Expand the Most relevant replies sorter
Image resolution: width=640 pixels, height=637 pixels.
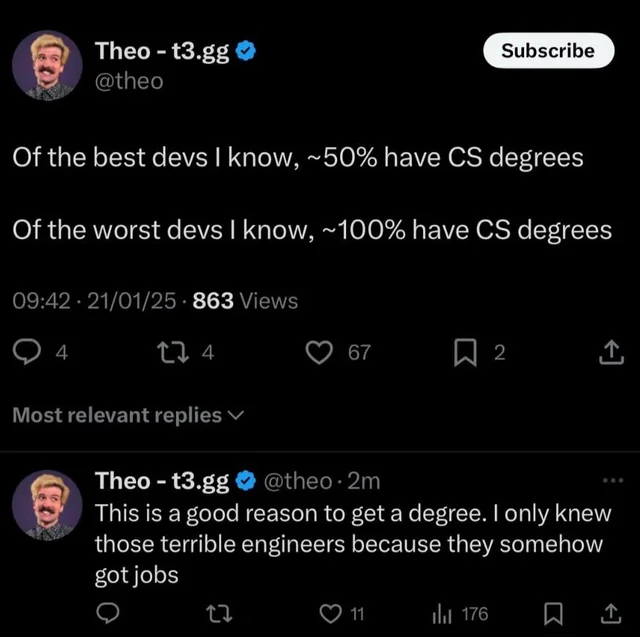tap(128, 414)
